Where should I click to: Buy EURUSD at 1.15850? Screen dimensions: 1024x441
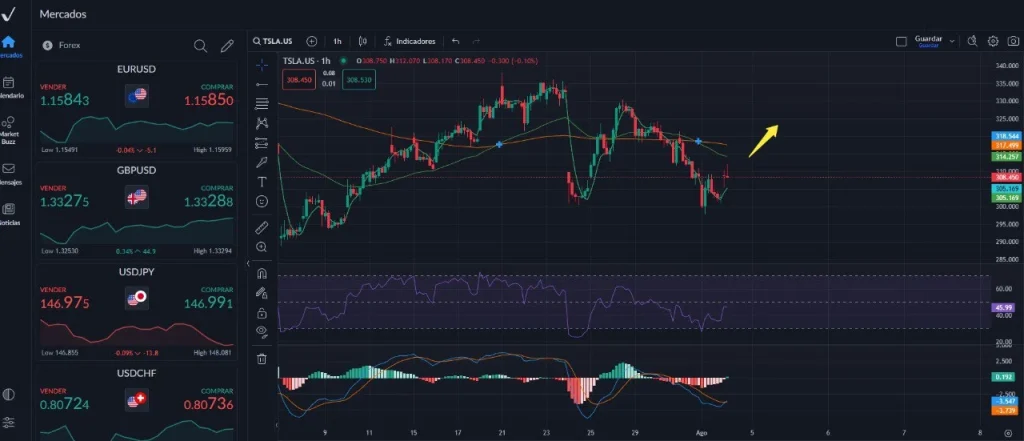208,101
